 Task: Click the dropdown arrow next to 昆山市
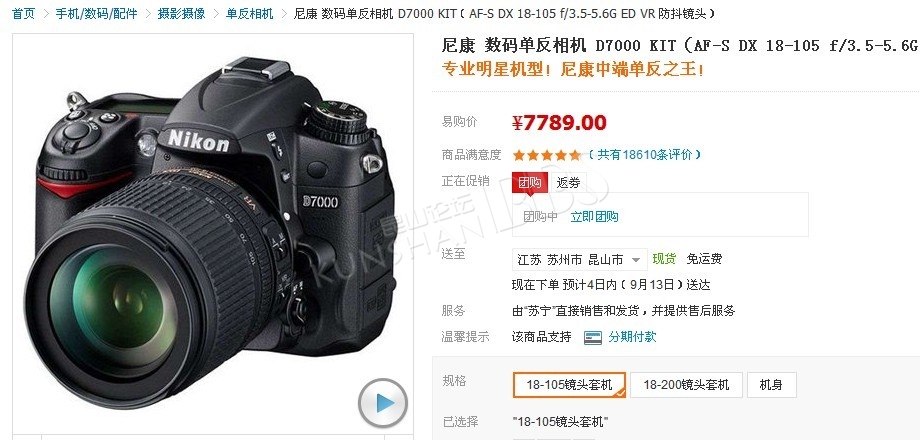coord(635,259)
